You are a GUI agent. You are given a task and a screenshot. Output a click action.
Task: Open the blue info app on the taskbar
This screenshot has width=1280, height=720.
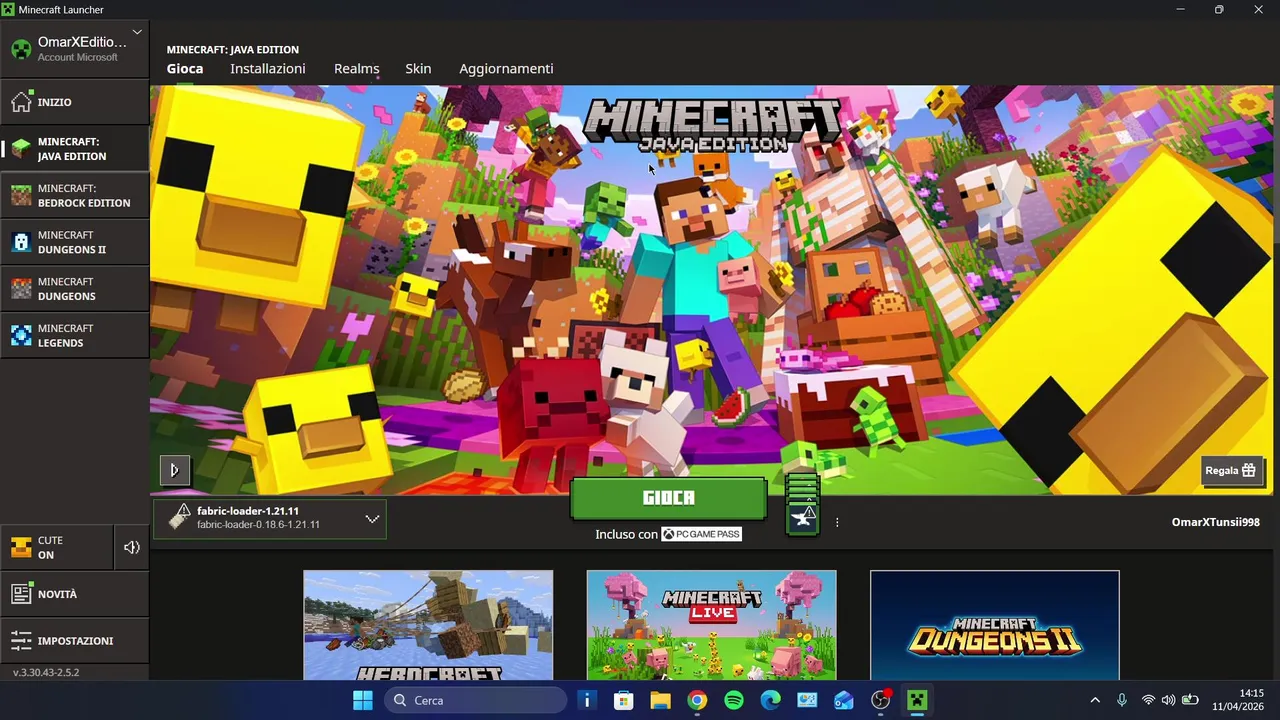587,700
